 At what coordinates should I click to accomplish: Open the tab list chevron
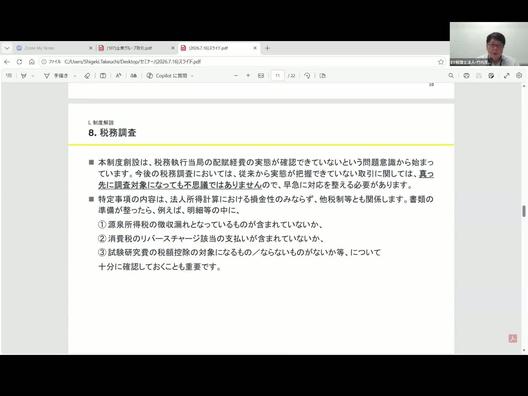point(7,48)
